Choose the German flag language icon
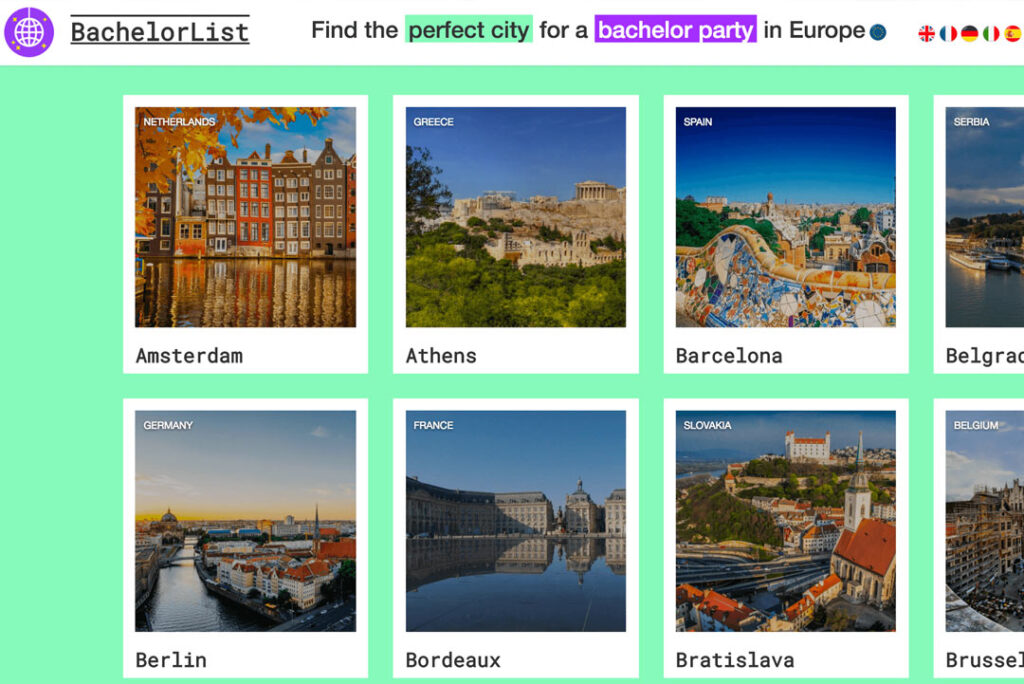Screen dimensions: 1024x684 click(x=970, y=33)
